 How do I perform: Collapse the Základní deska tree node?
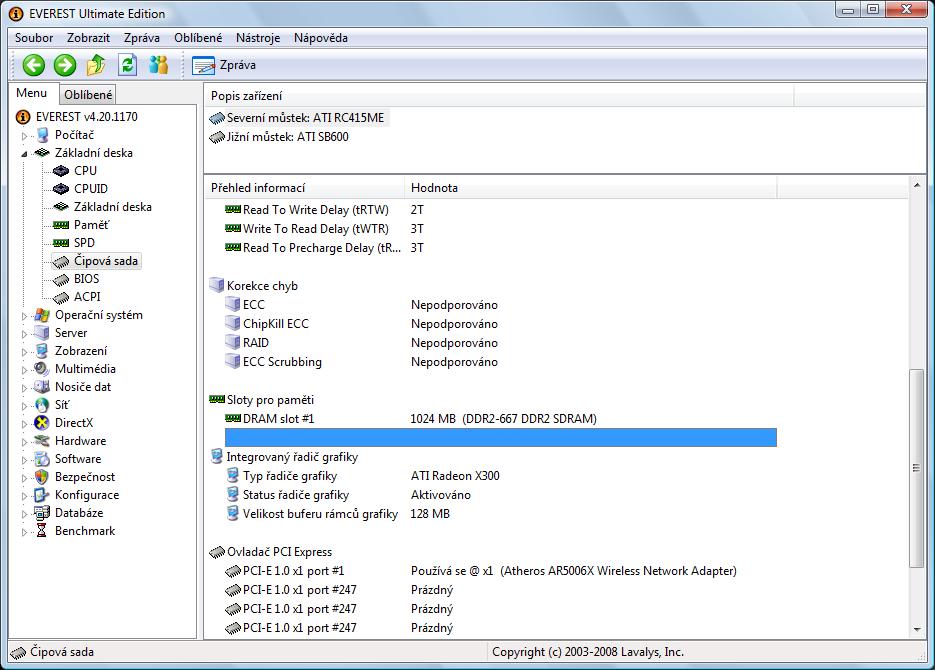[x=24, y=154]
